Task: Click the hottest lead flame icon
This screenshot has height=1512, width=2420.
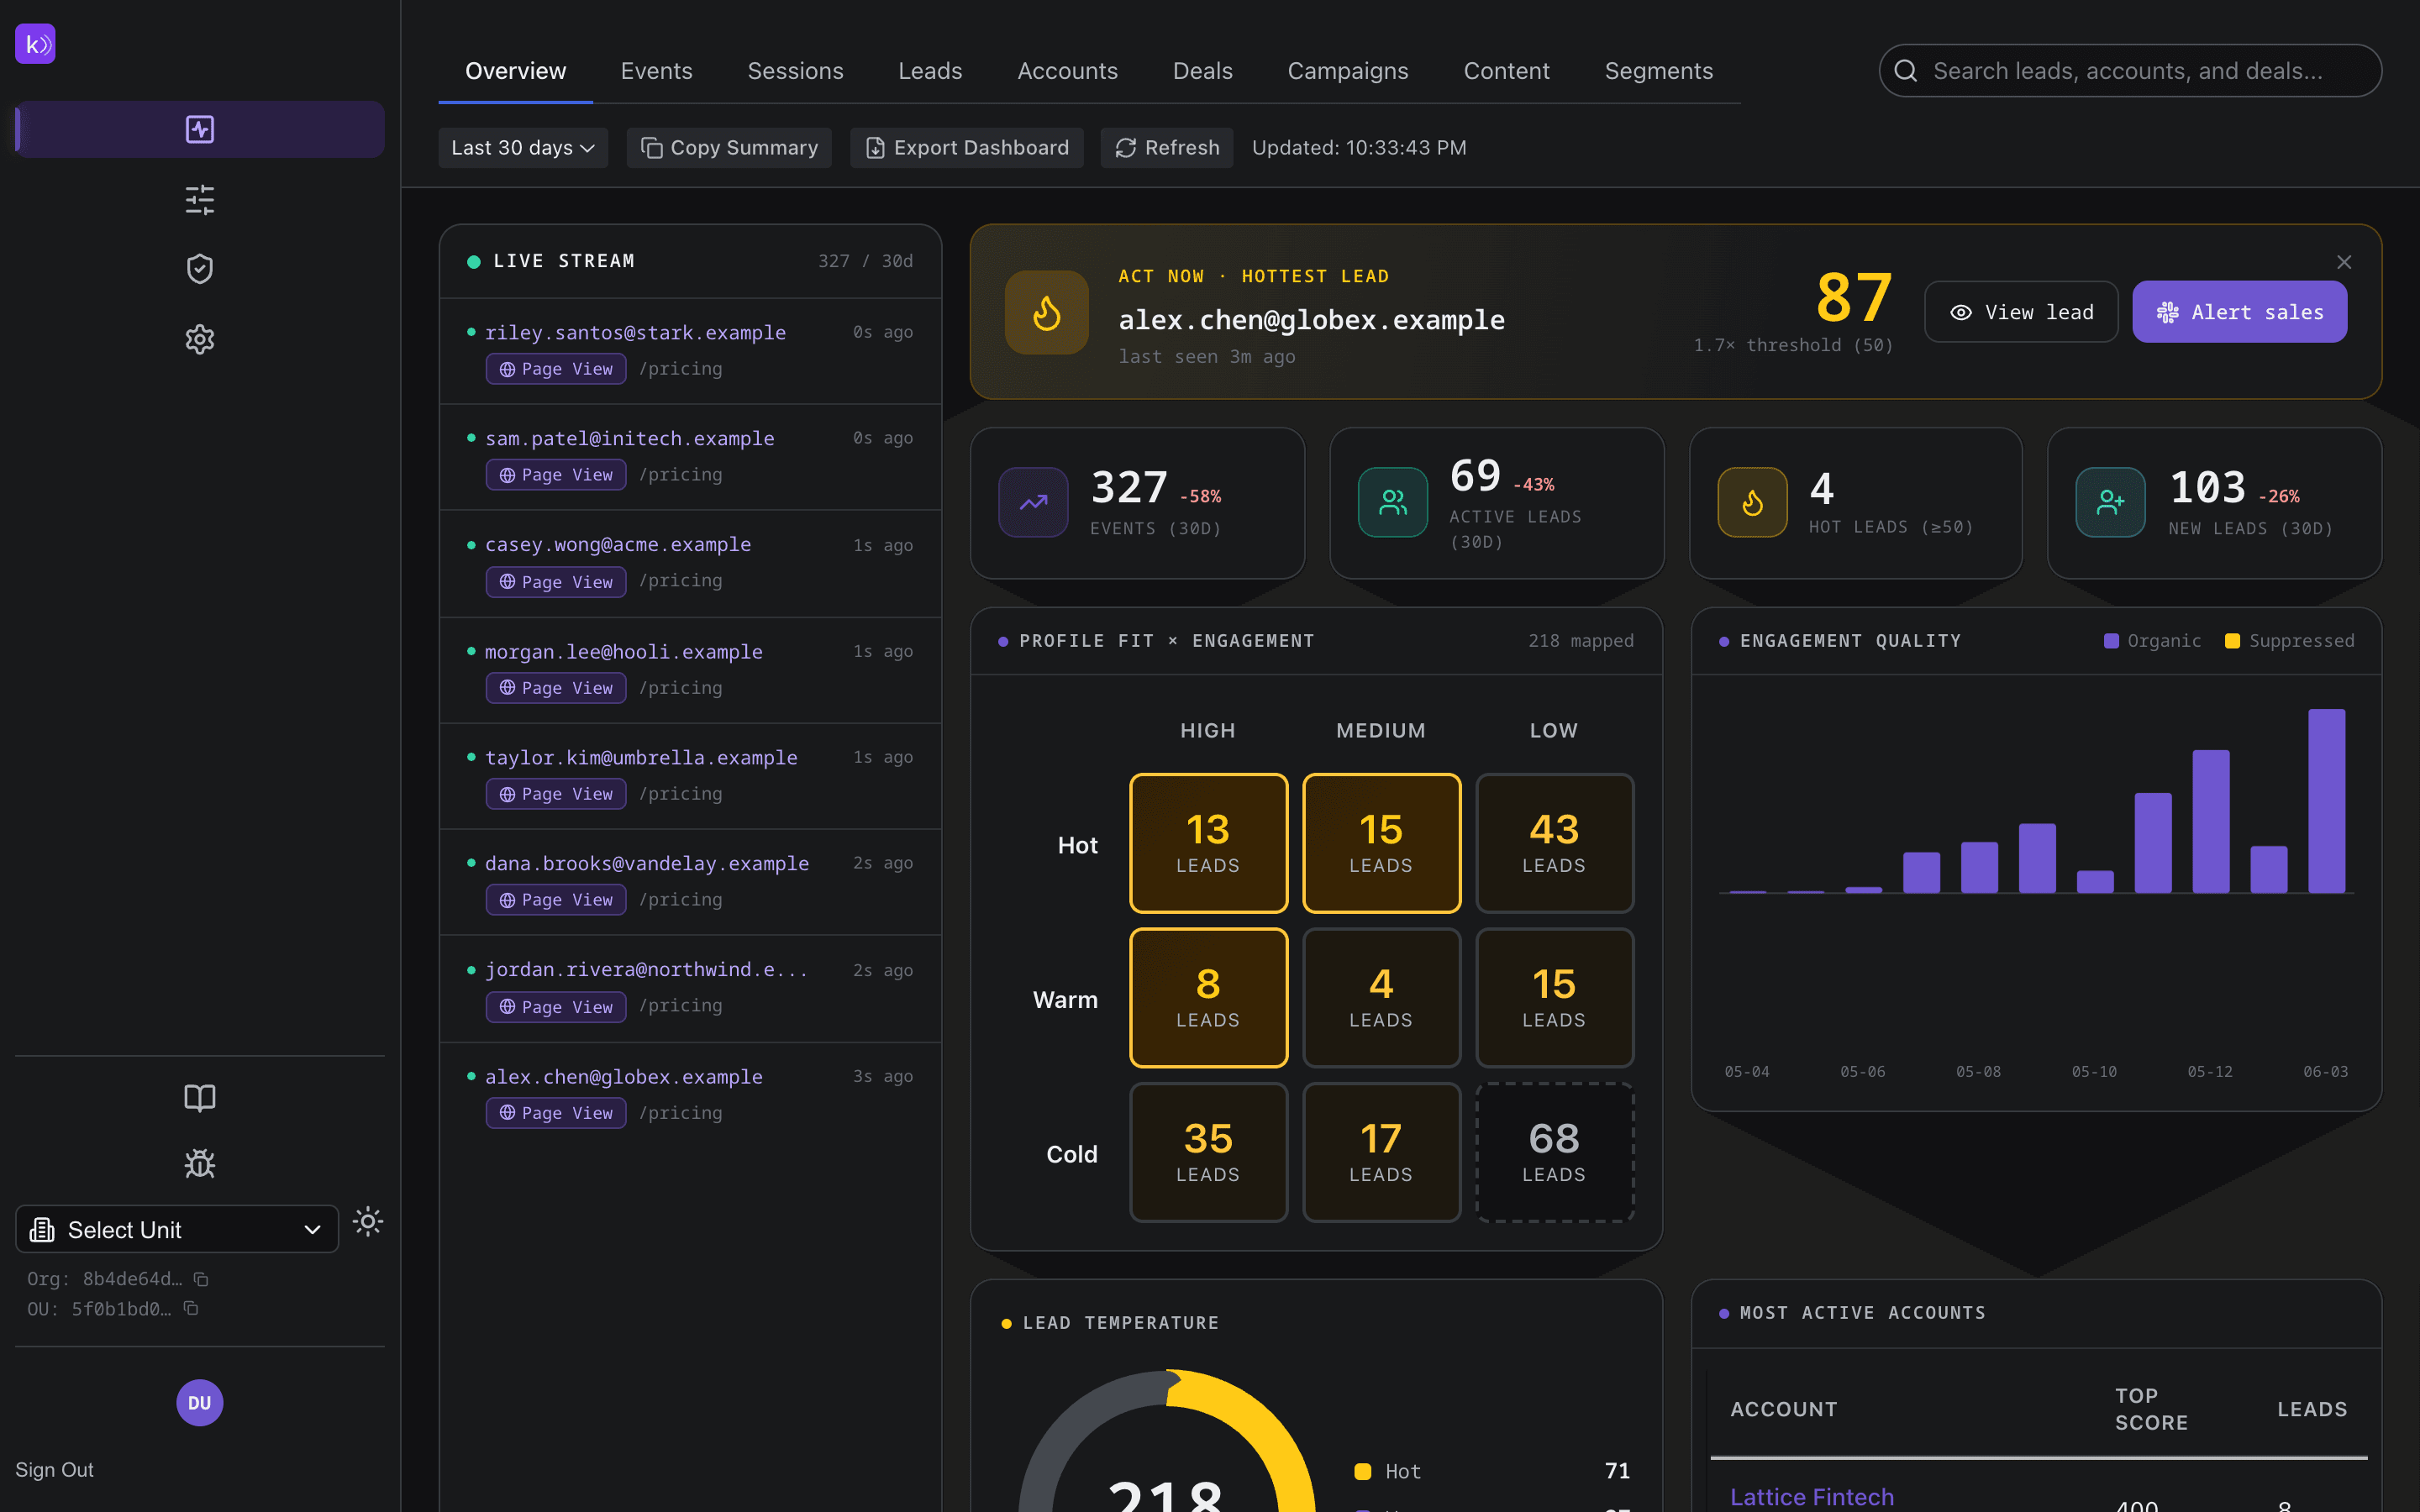Action: pyautogui.click(x=1047, y=312)
